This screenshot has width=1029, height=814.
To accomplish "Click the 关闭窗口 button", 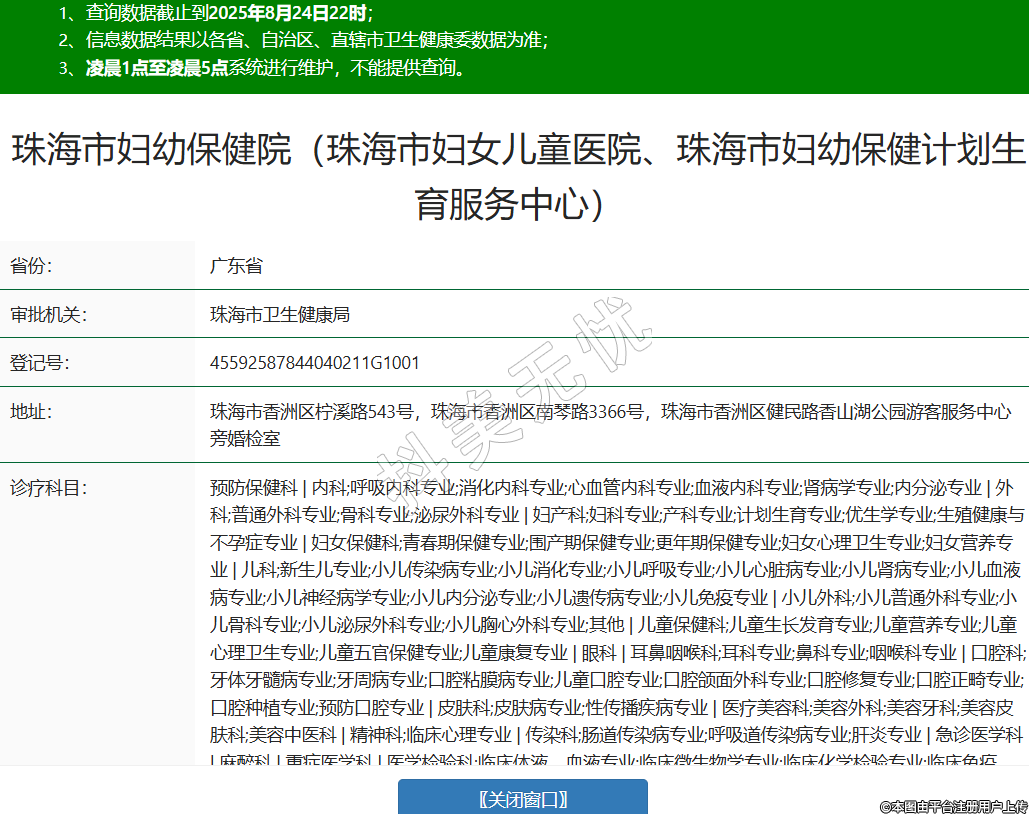I will coord(522,798).
